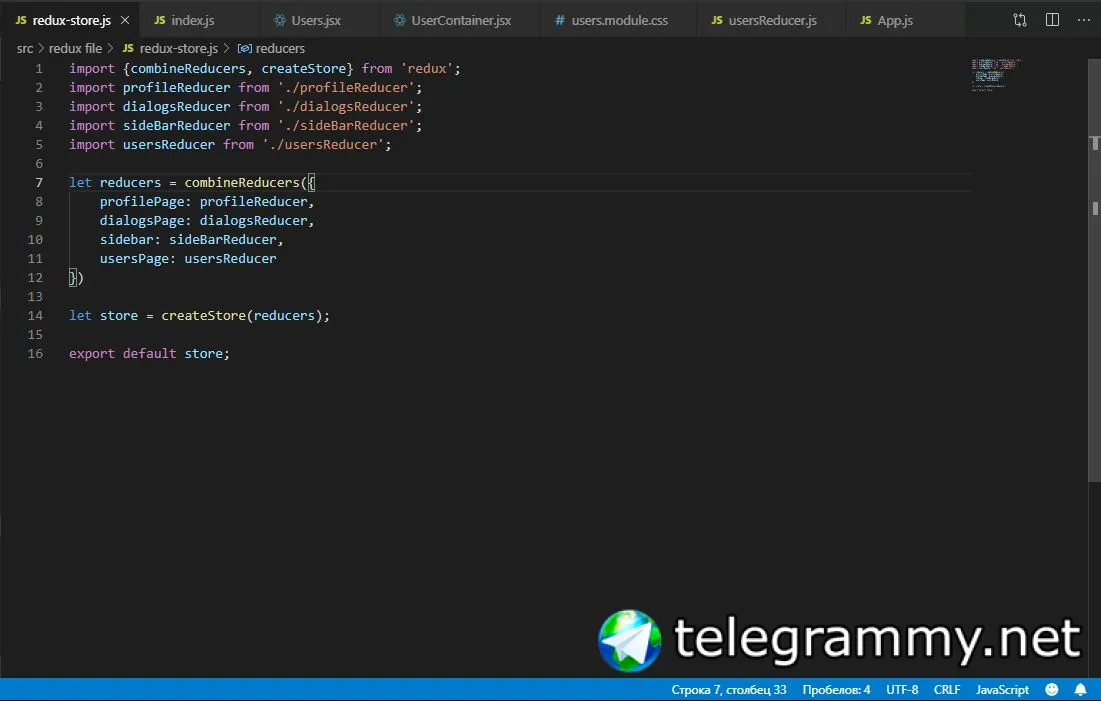Open notifications bell icon
This screenshot has height=701, width=1101.
pyautogui.click(x=1081, y=690)
